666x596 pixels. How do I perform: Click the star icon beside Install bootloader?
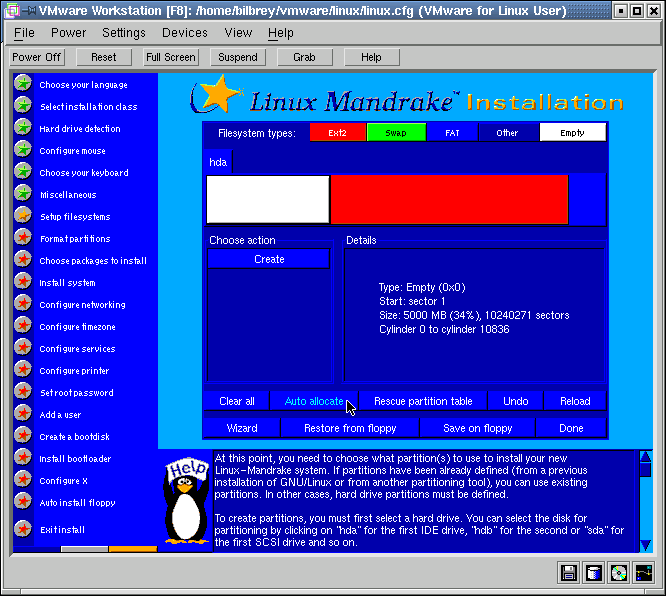coord(23,458)
